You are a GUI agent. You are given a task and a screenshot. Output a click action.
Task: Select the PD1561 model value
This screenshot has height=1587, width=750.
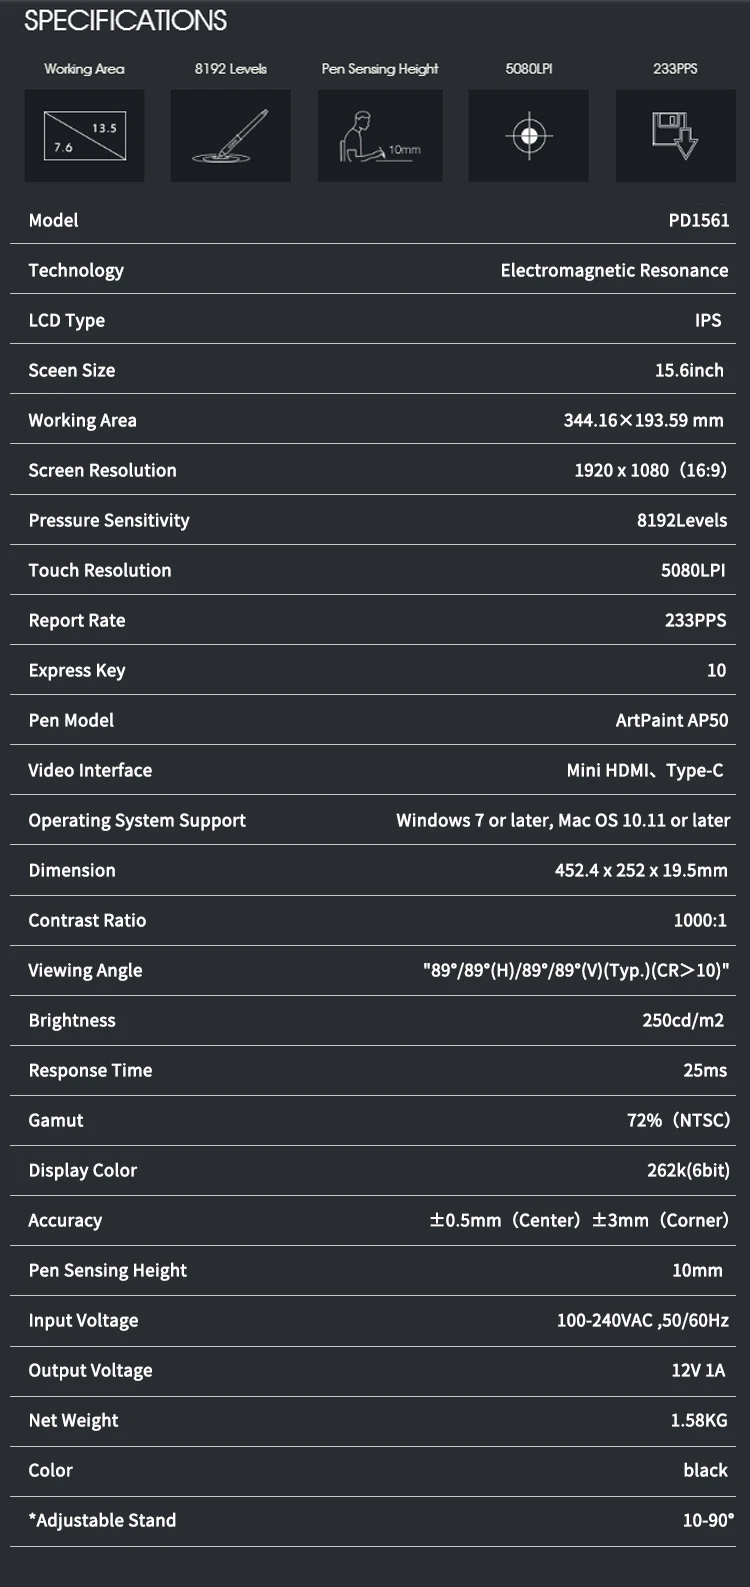coord(699,221)
